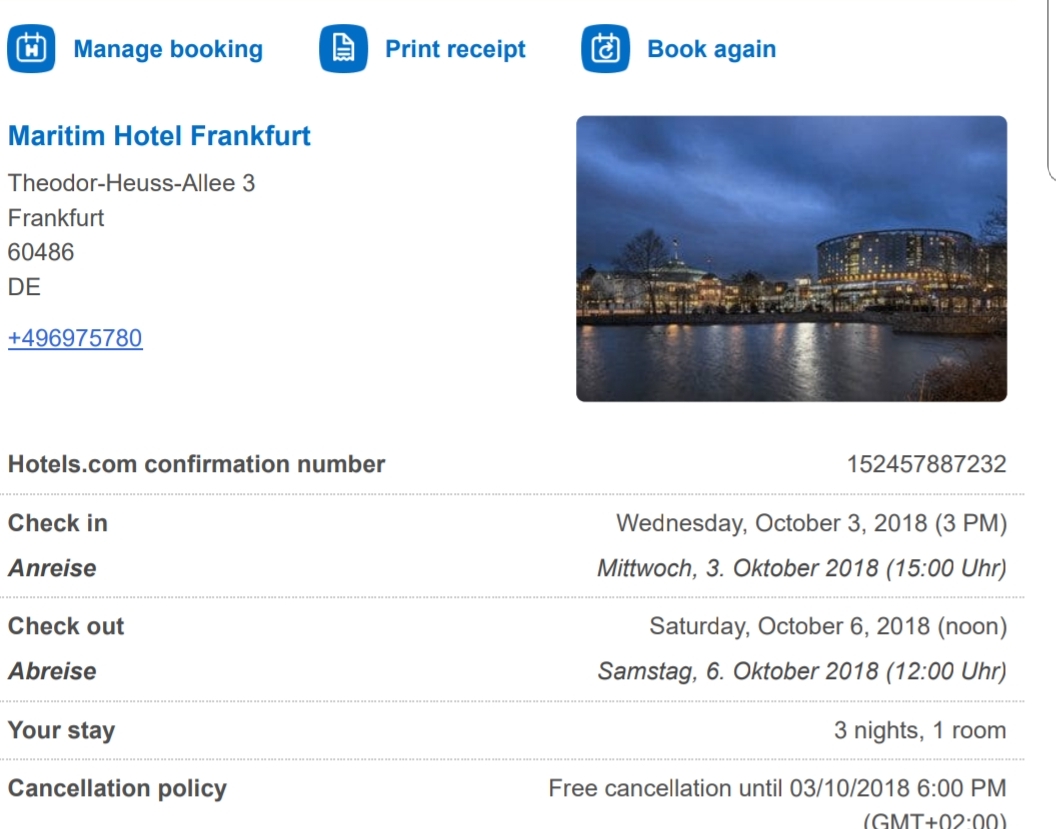The height and width of the screenshot is (829, 1056).
Task: Choose the Book again text link
Action: 711,49
